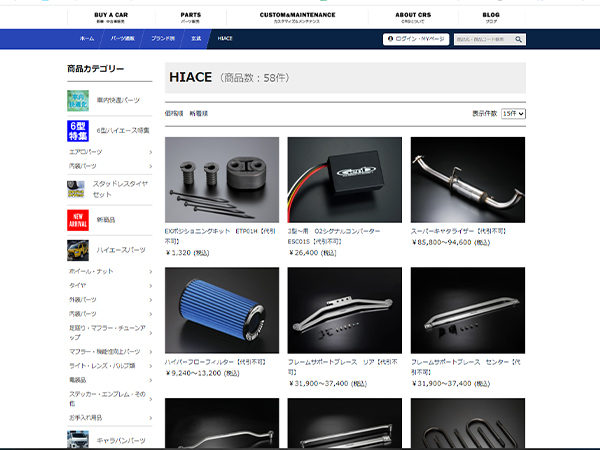Viewport: 600px width, 450px height.
Task: Click the 6型特集 blue icon
Action: point(78,131)
